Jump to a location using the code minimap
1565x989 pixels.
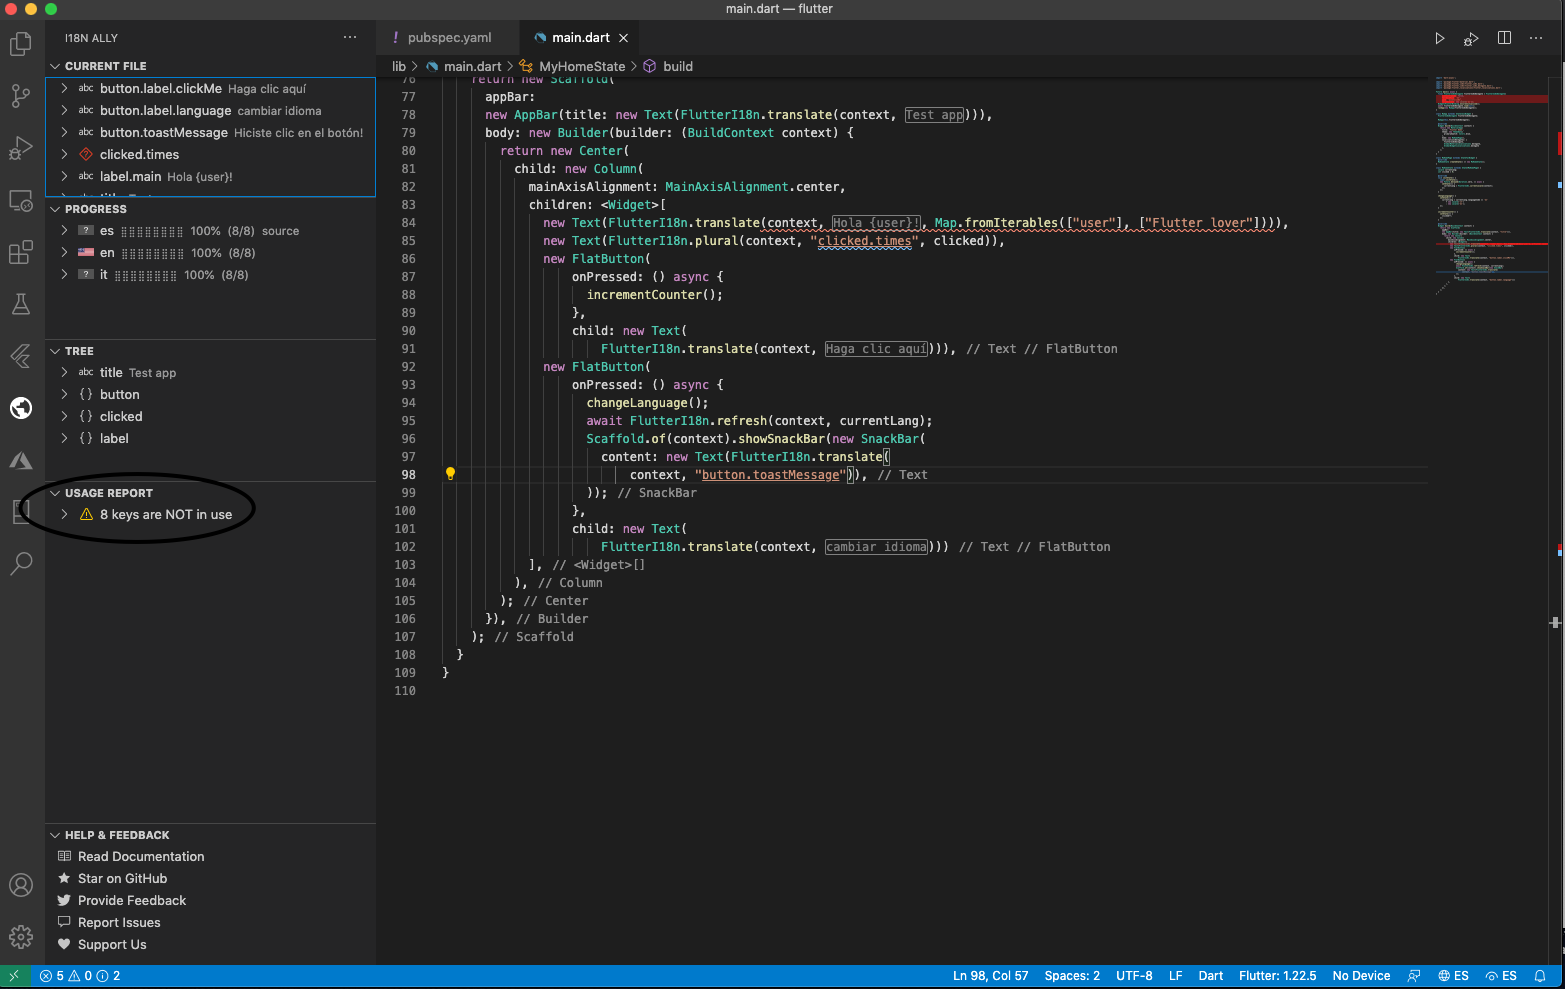(1491, 186)
